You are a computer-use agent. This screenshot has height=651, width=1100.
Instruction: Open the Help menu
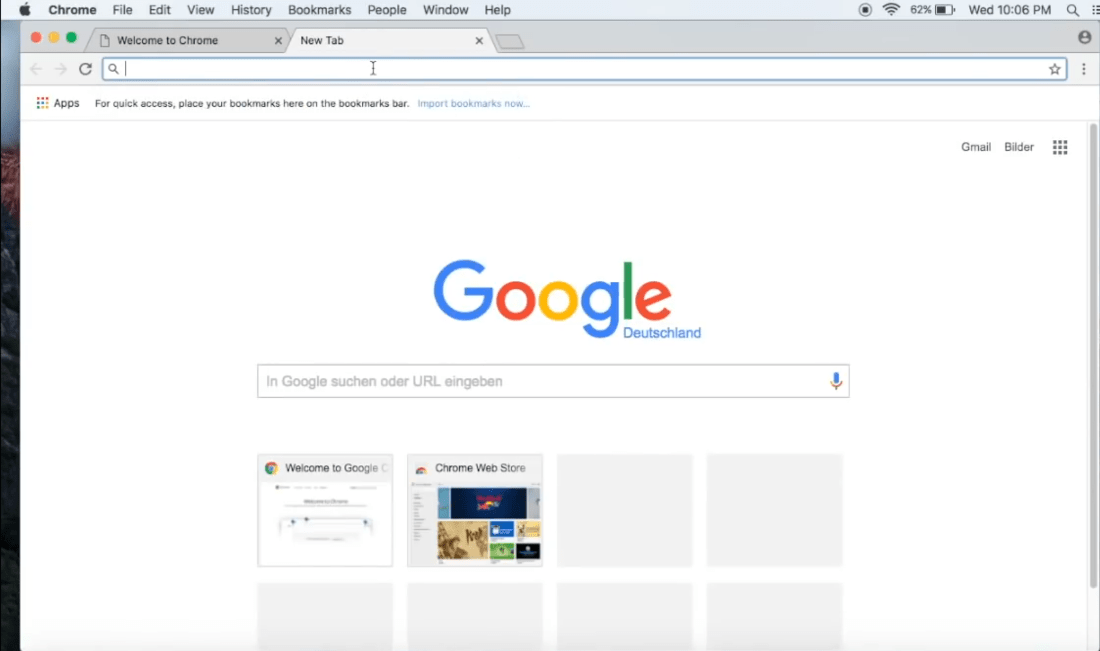(497, 10)
